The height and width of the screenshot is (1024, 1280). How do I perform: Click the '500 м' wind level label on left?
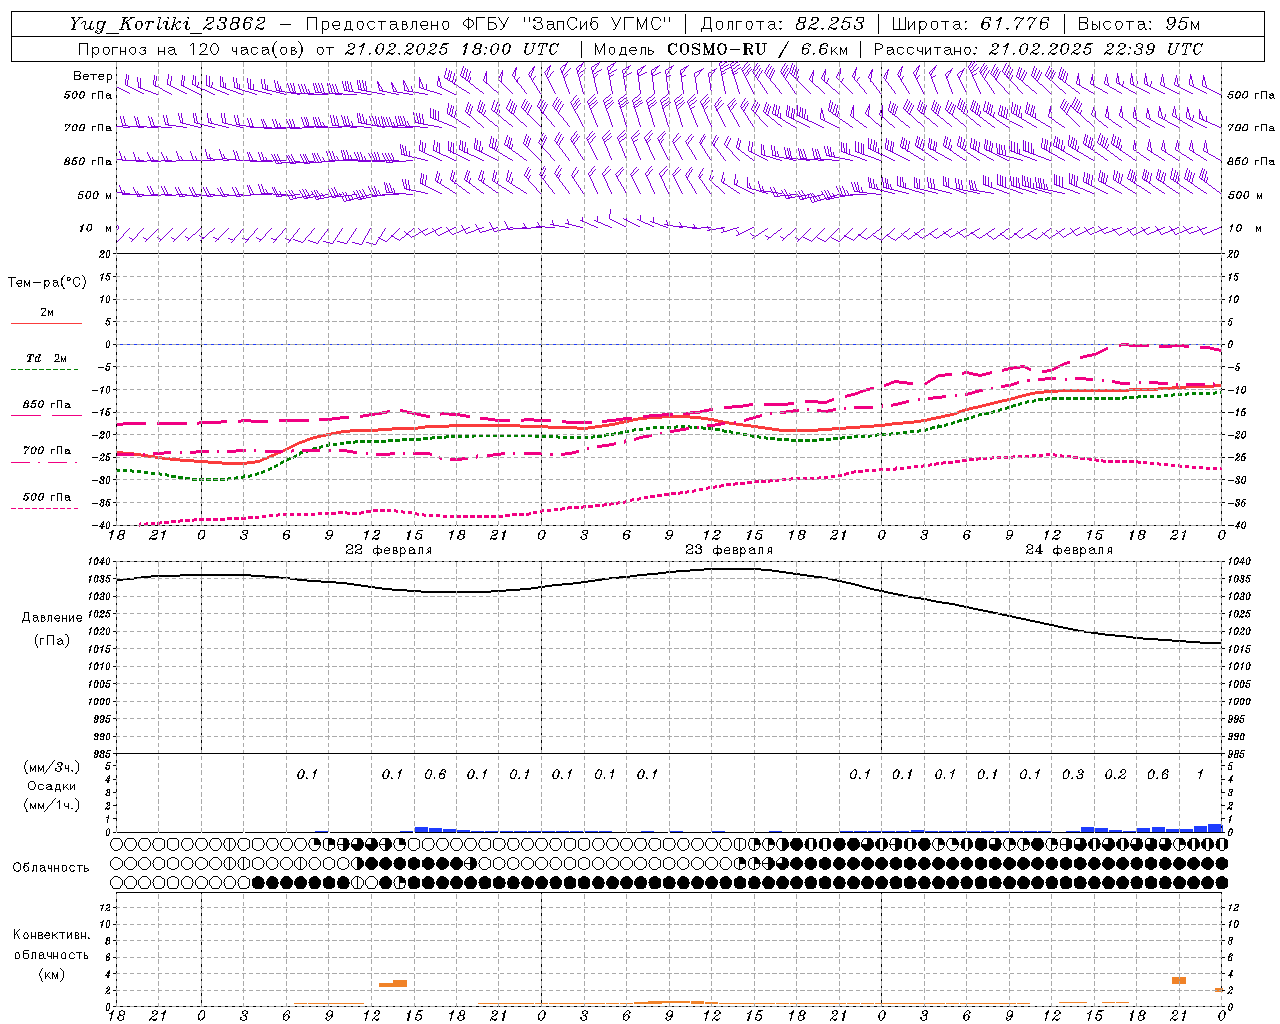(95, 195)
